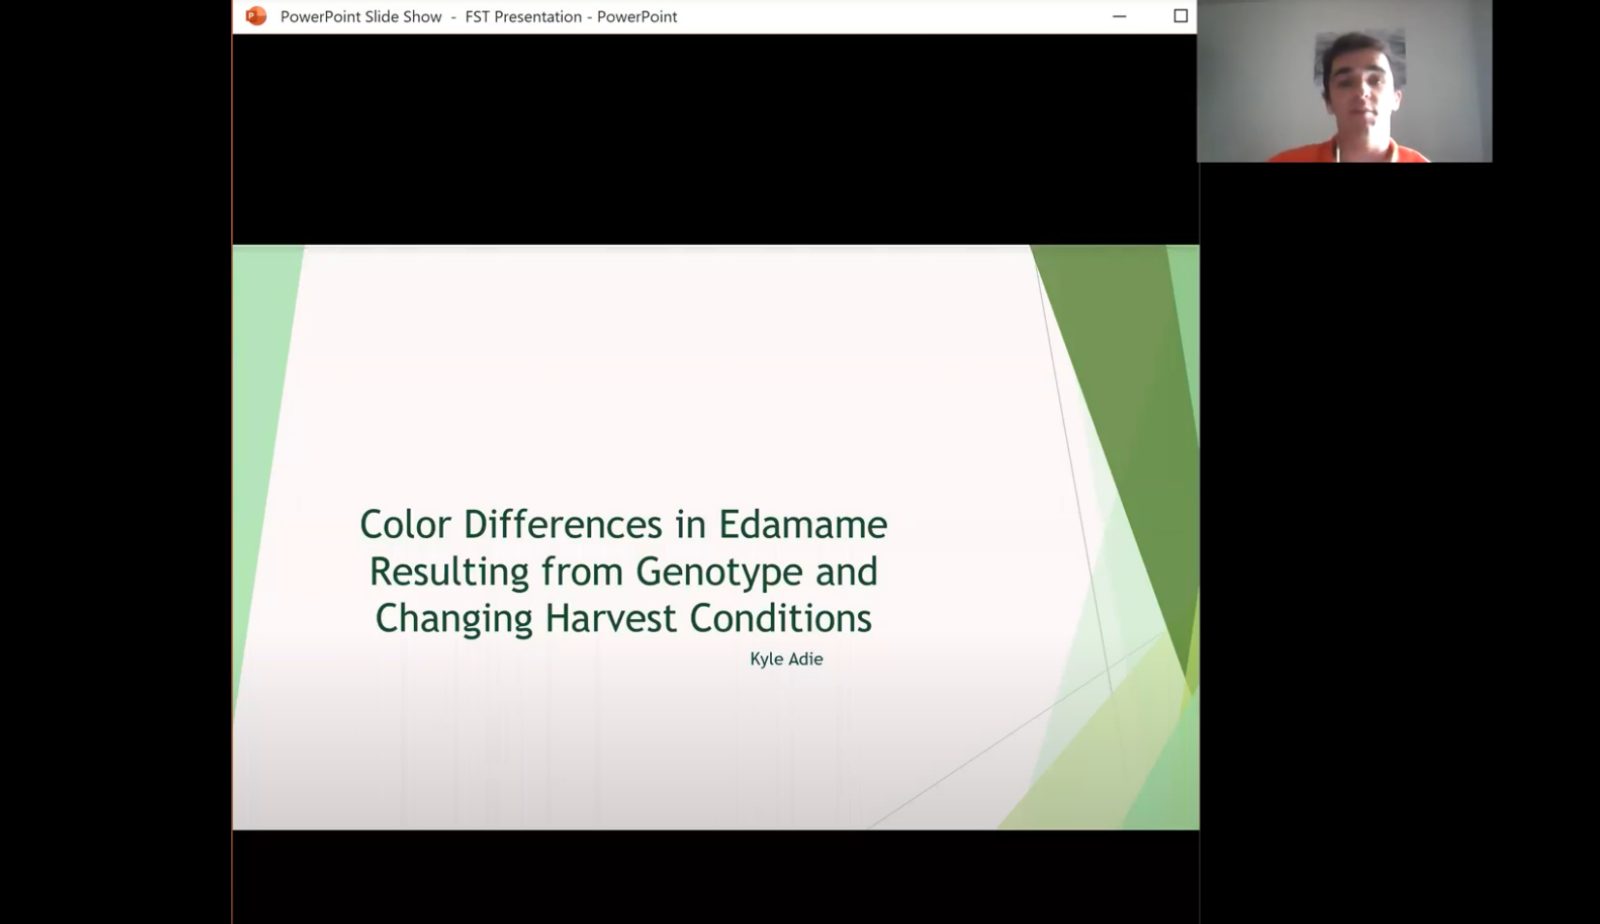This screenshot has height=924, width=1600.
Task: Click the presenter's webcam video thumbnail
Action: click(x=1344, y=81)
